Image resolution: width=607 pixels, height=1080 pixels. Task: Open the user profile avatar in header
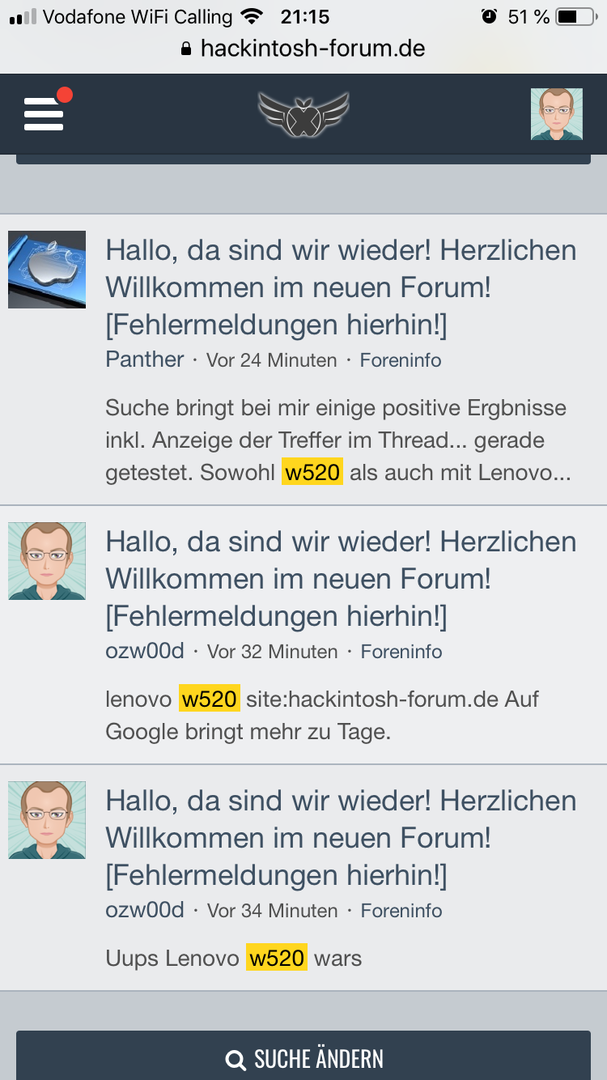[x=556, y=113]
